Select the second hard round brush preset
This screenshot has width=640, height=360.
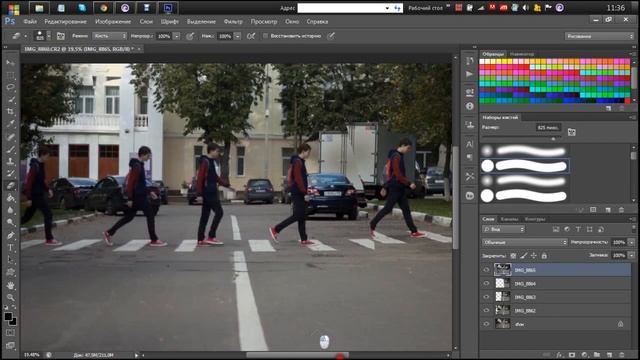525,196
